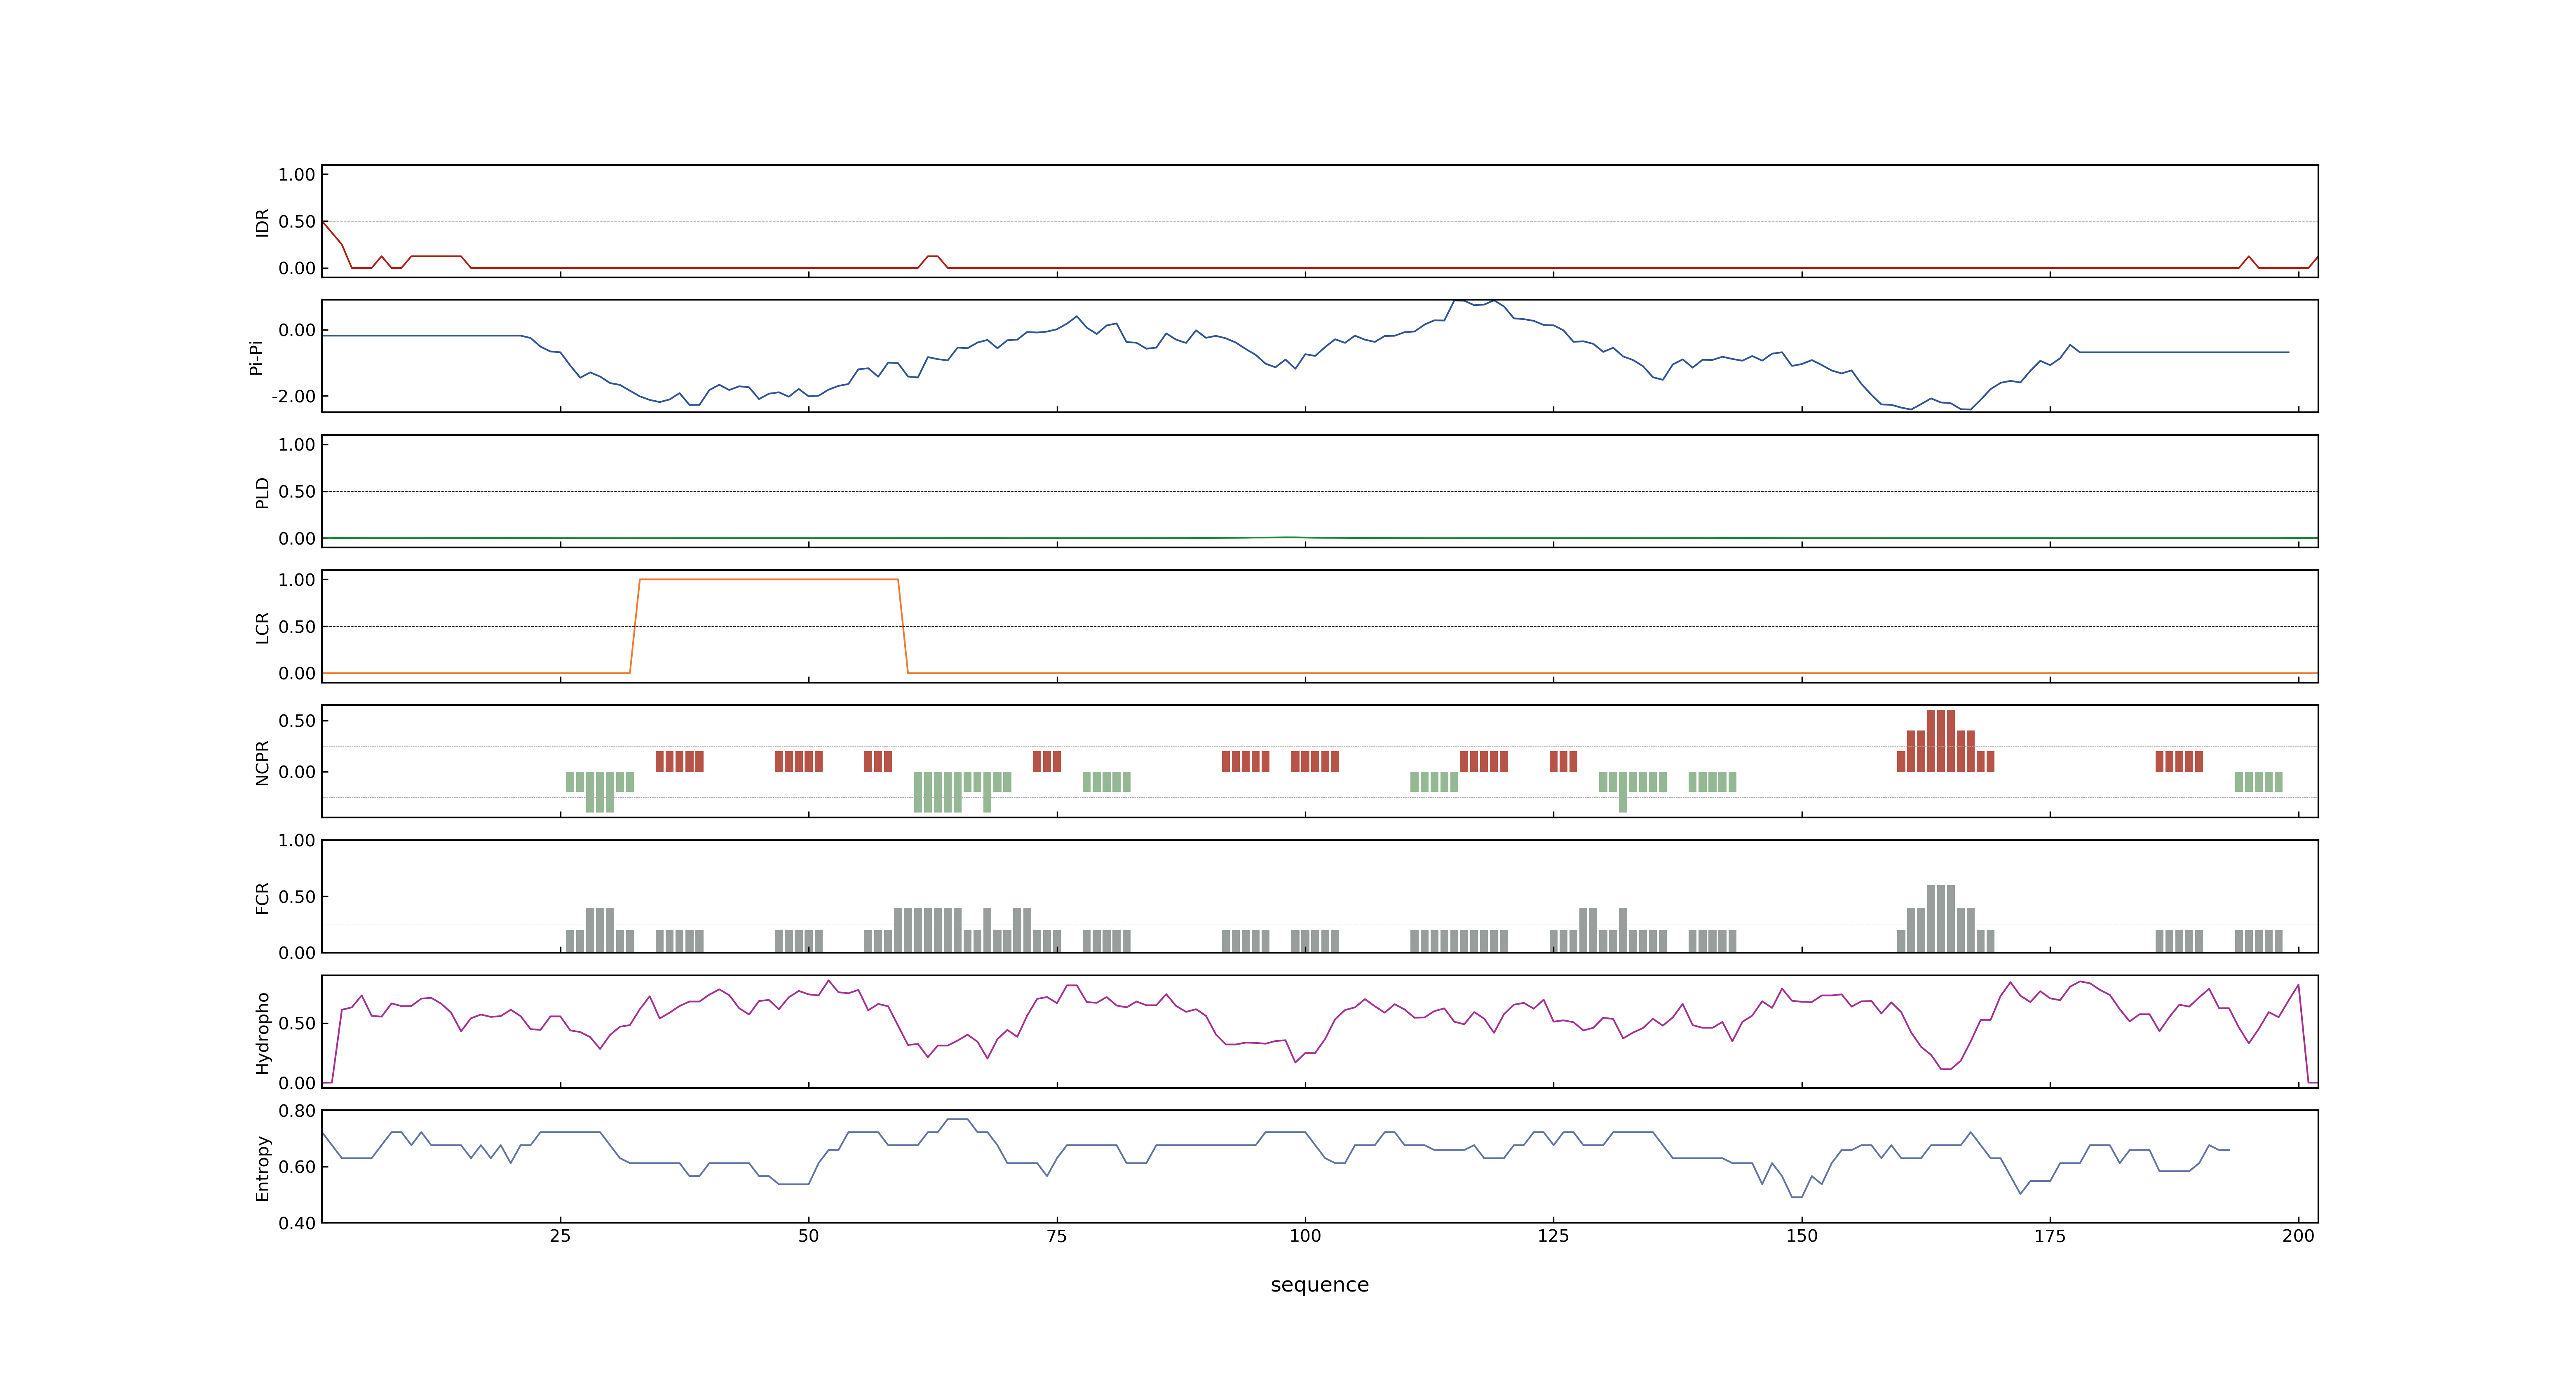Image resolution: width=2576 pixels, height=1374 pixels.
Task: Click the 1.00 tick on FCR axis
Action: (297, 841)
